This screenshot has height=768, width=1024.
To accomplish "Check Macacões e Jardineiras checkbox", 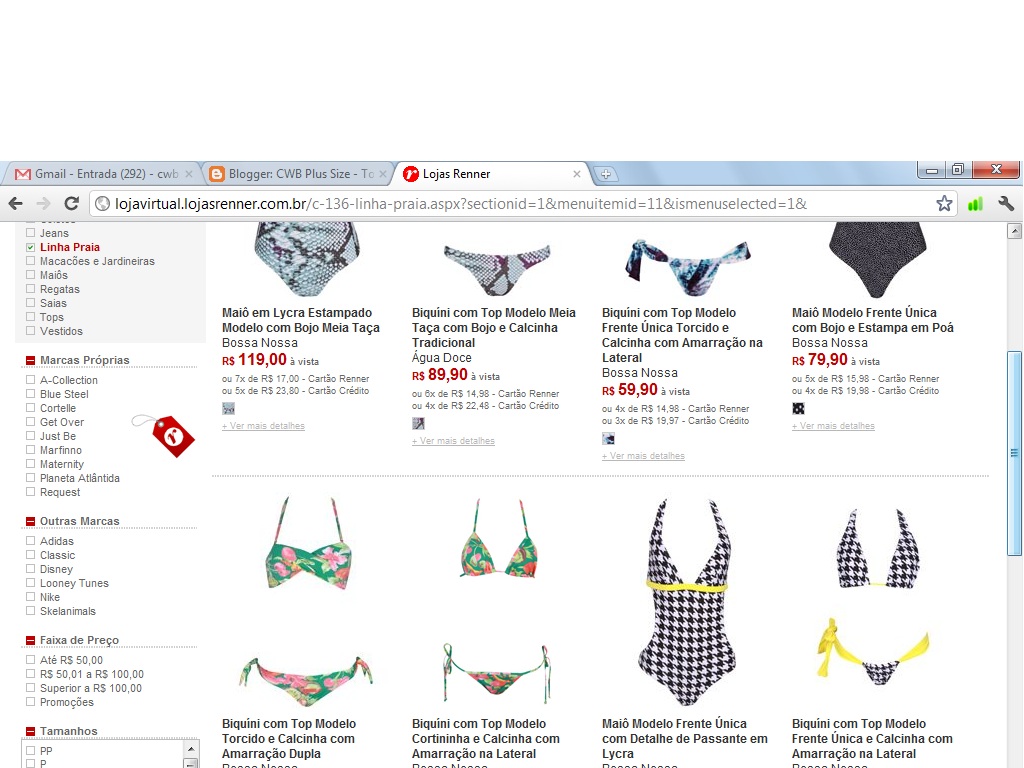I will point(30,261).
